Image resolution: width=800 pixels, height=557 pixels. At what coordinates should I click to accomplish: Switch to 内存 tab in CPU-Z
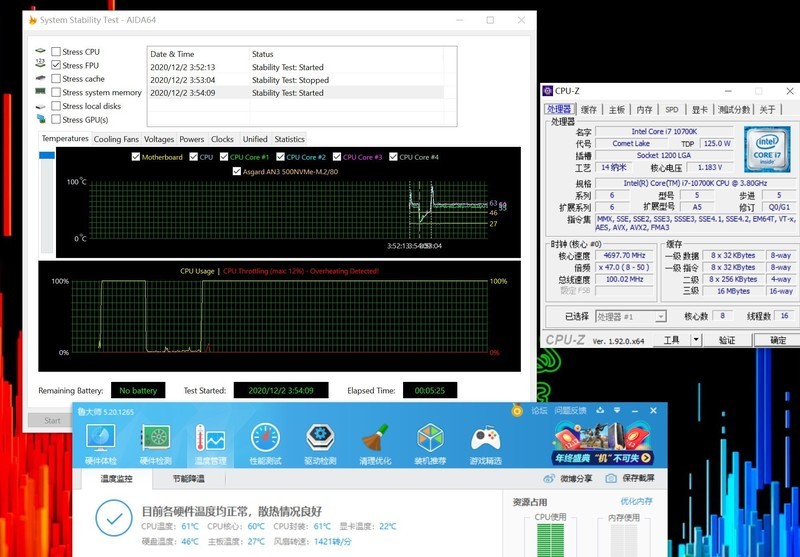[x=644, y=110]
